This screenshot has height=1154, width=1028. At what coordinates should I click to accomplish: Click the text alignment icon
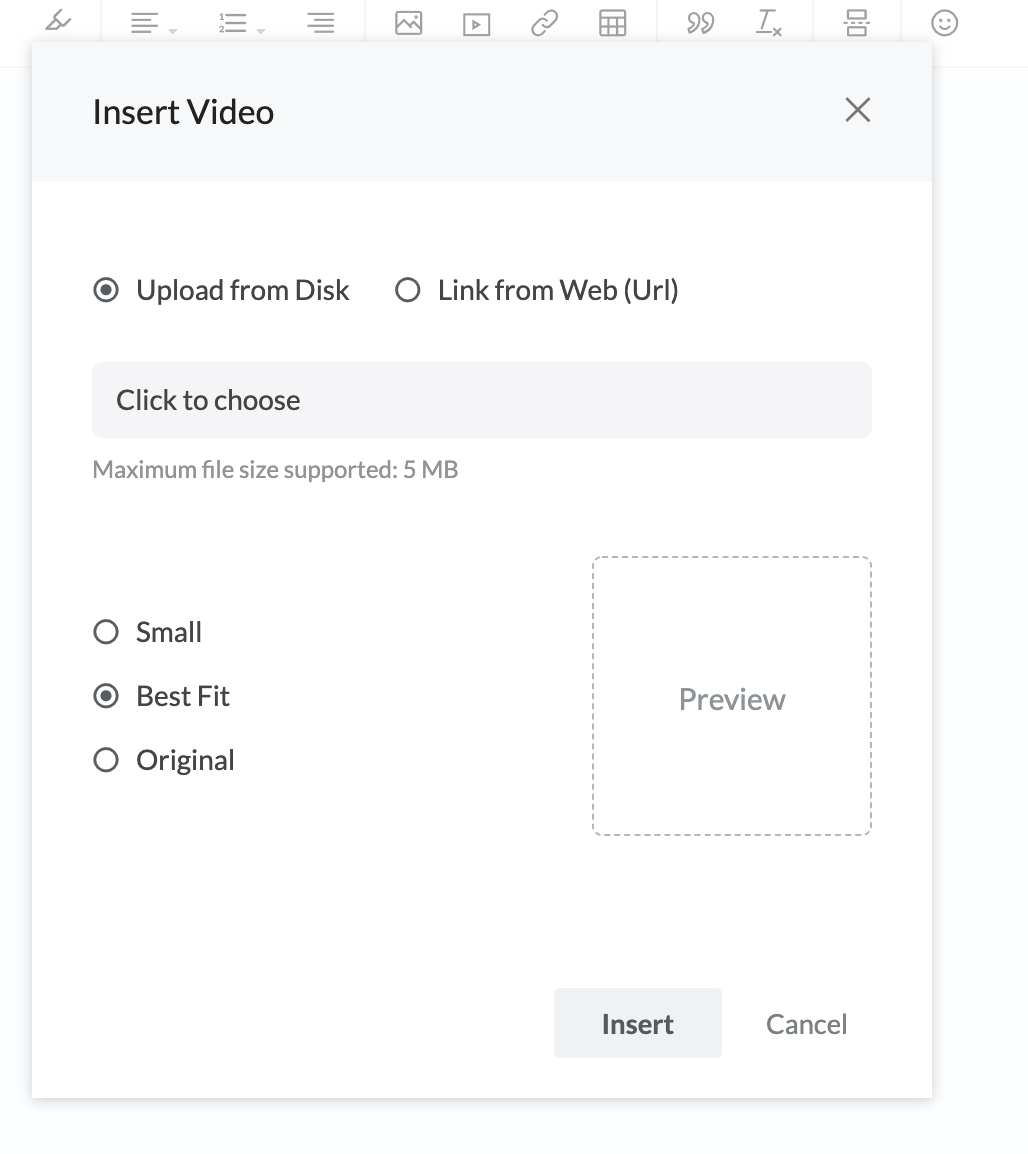click(144, 23)
